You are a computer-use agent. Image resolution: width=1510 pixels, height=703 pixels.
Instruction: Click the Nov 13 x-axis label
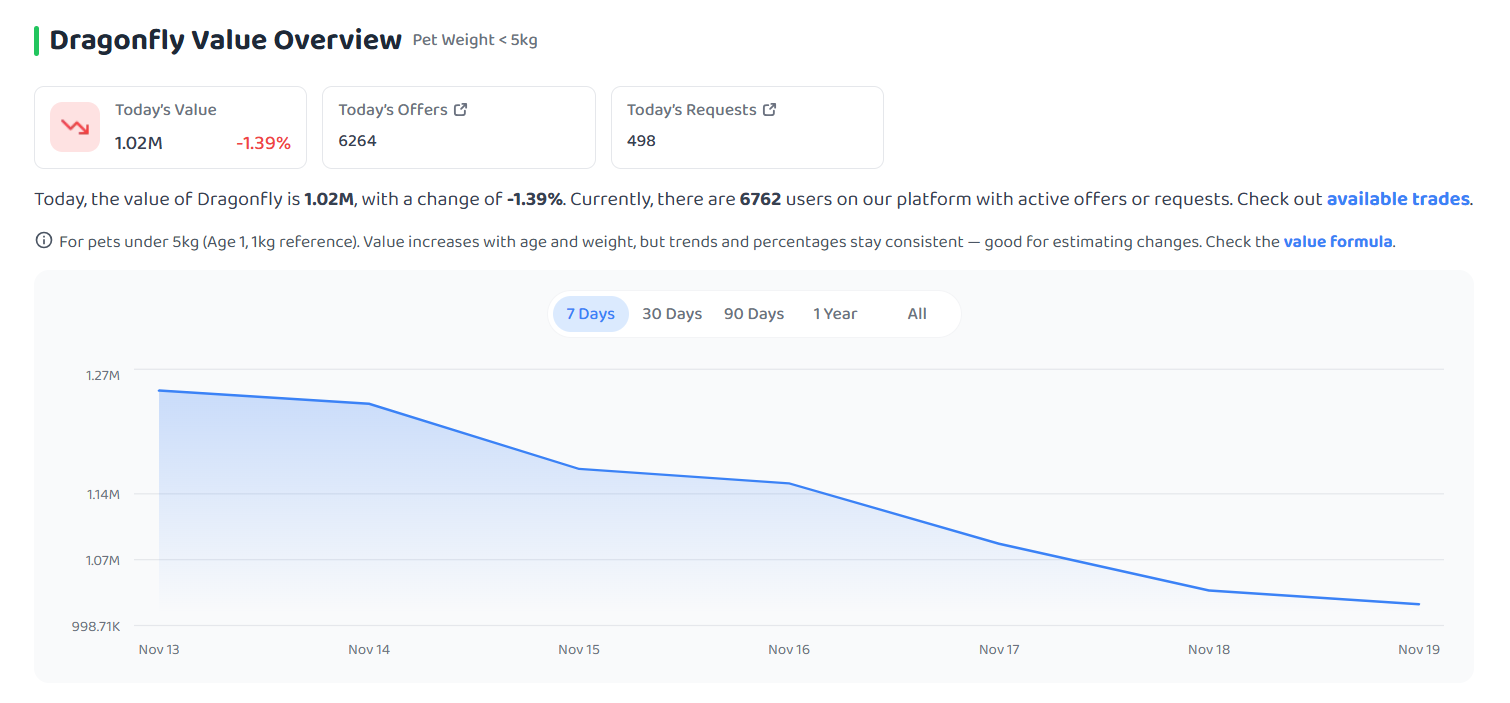point(159,650)
